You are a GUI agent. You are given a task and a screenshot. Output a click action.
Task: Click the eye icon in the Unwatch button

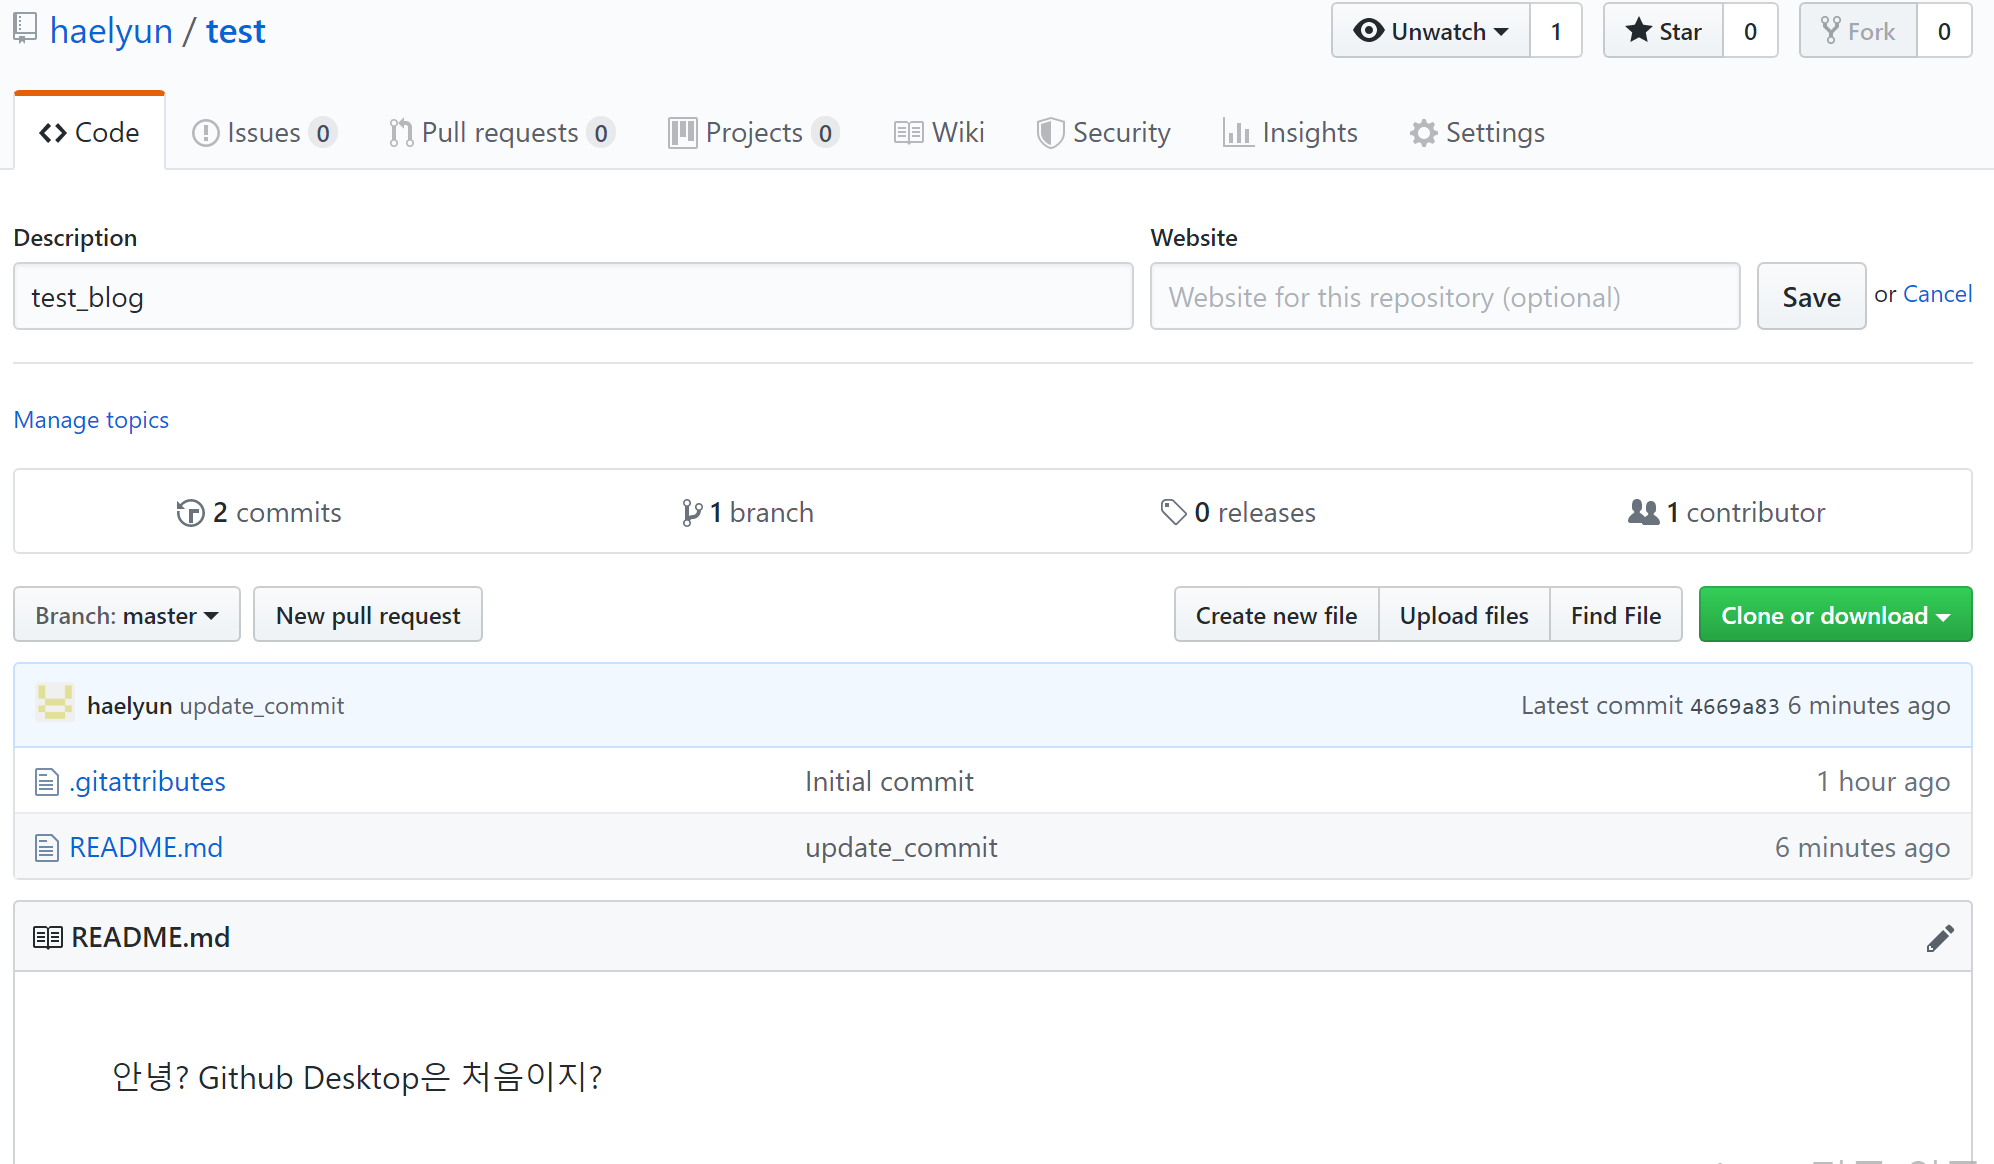(x=1368, y=31)
